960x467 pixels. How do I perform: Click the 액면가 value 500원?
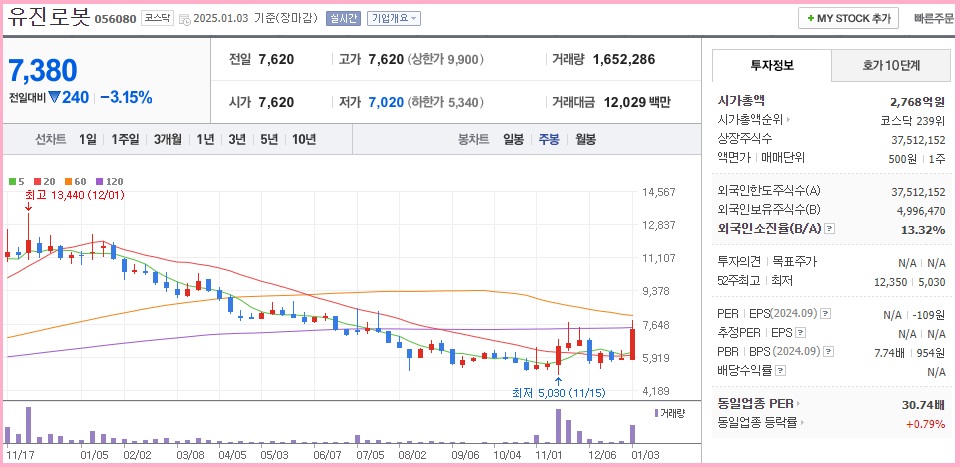[902, 159]
